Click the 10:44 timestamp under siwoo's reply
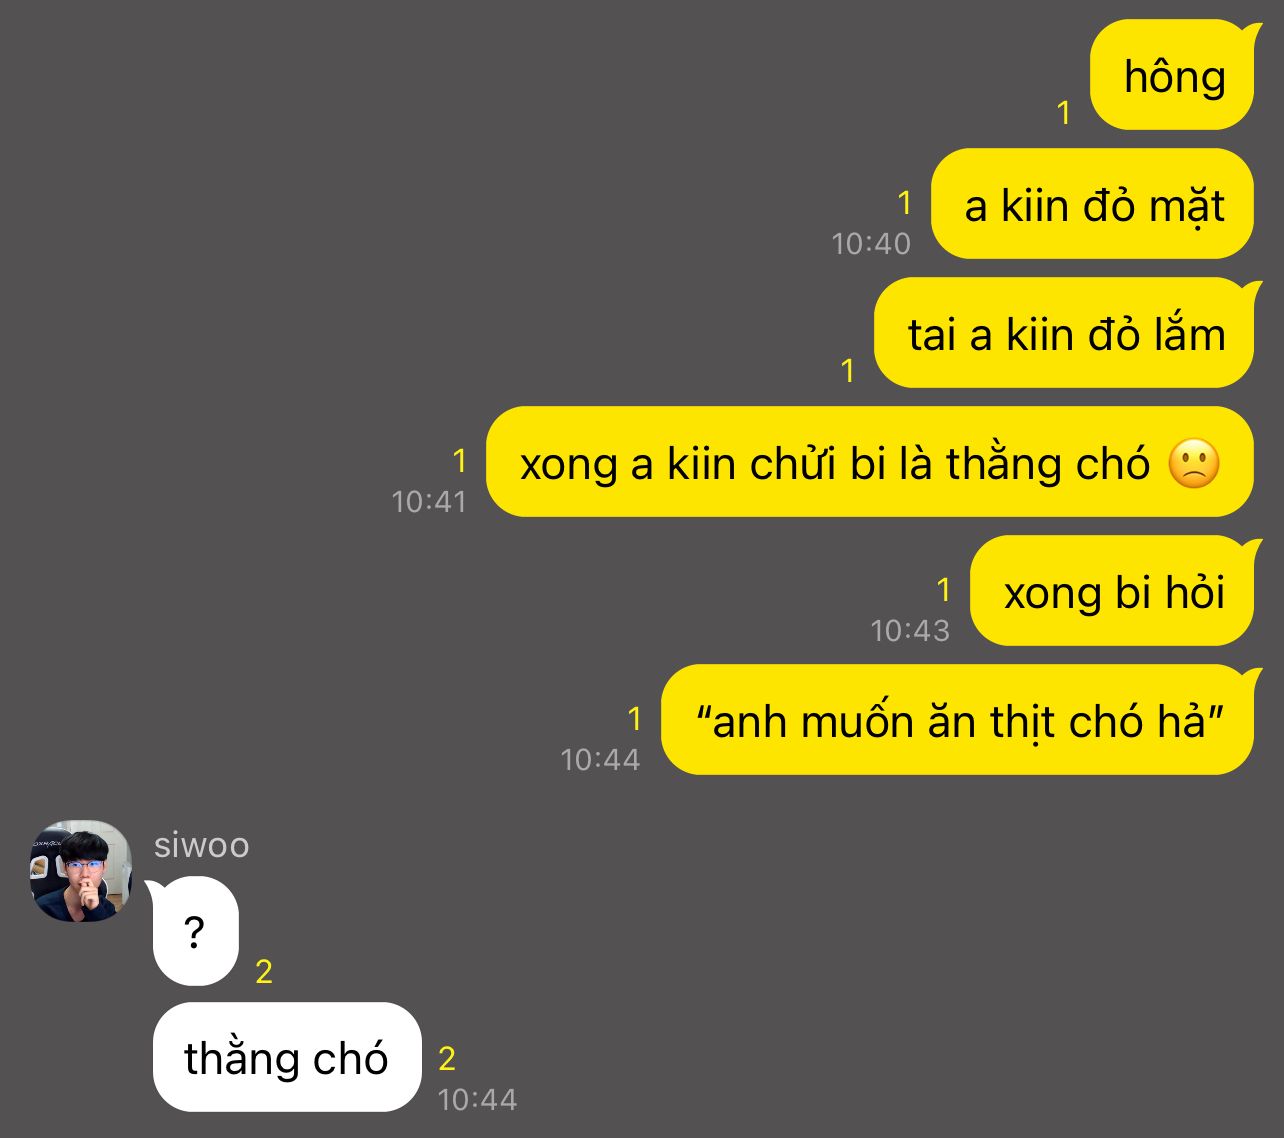The width and height of the screenshot is (1284, 1138). [x=477, y=1099]
